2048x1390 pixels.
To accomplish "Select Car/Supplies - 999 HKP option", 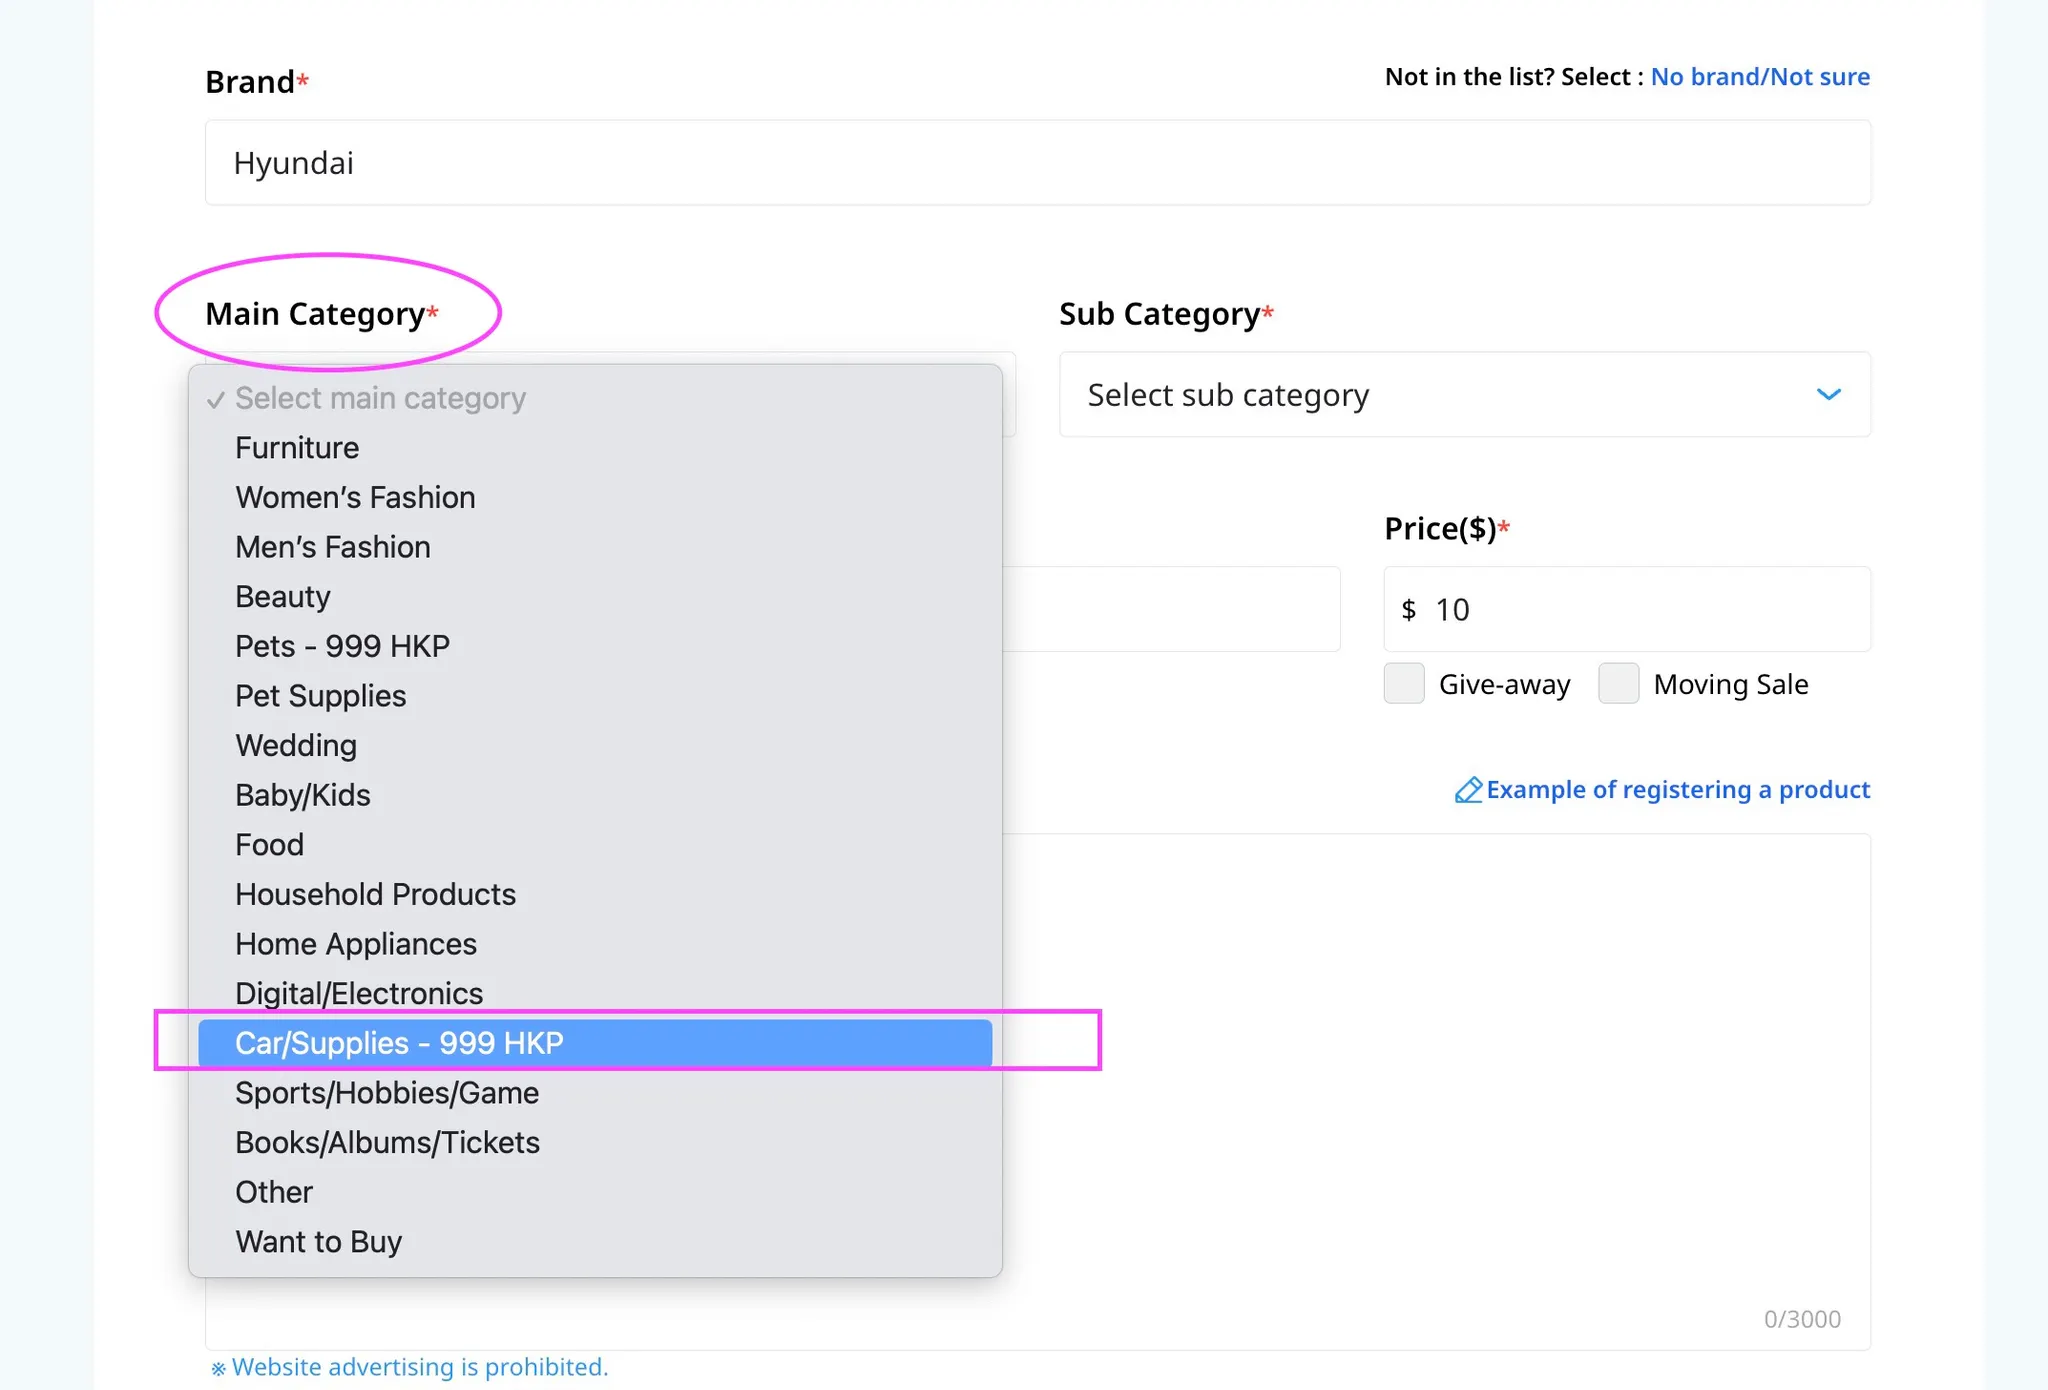I will click(595, 1043).
